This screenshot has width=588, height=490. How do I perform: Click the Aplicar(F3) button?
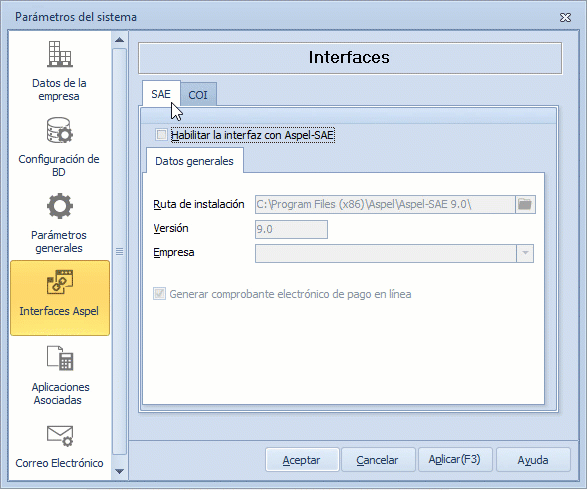(454, 460)
